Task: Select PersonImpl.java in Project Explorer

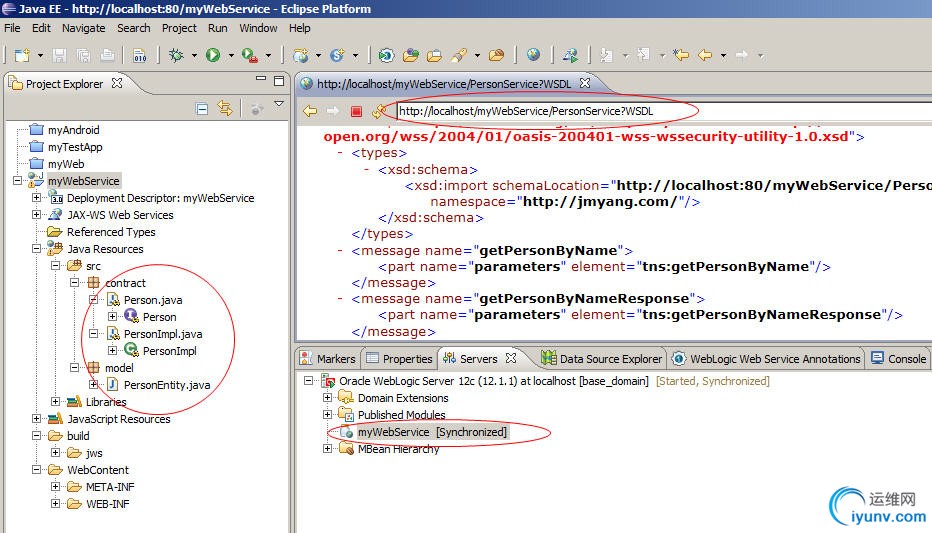Action: (163, 334)
